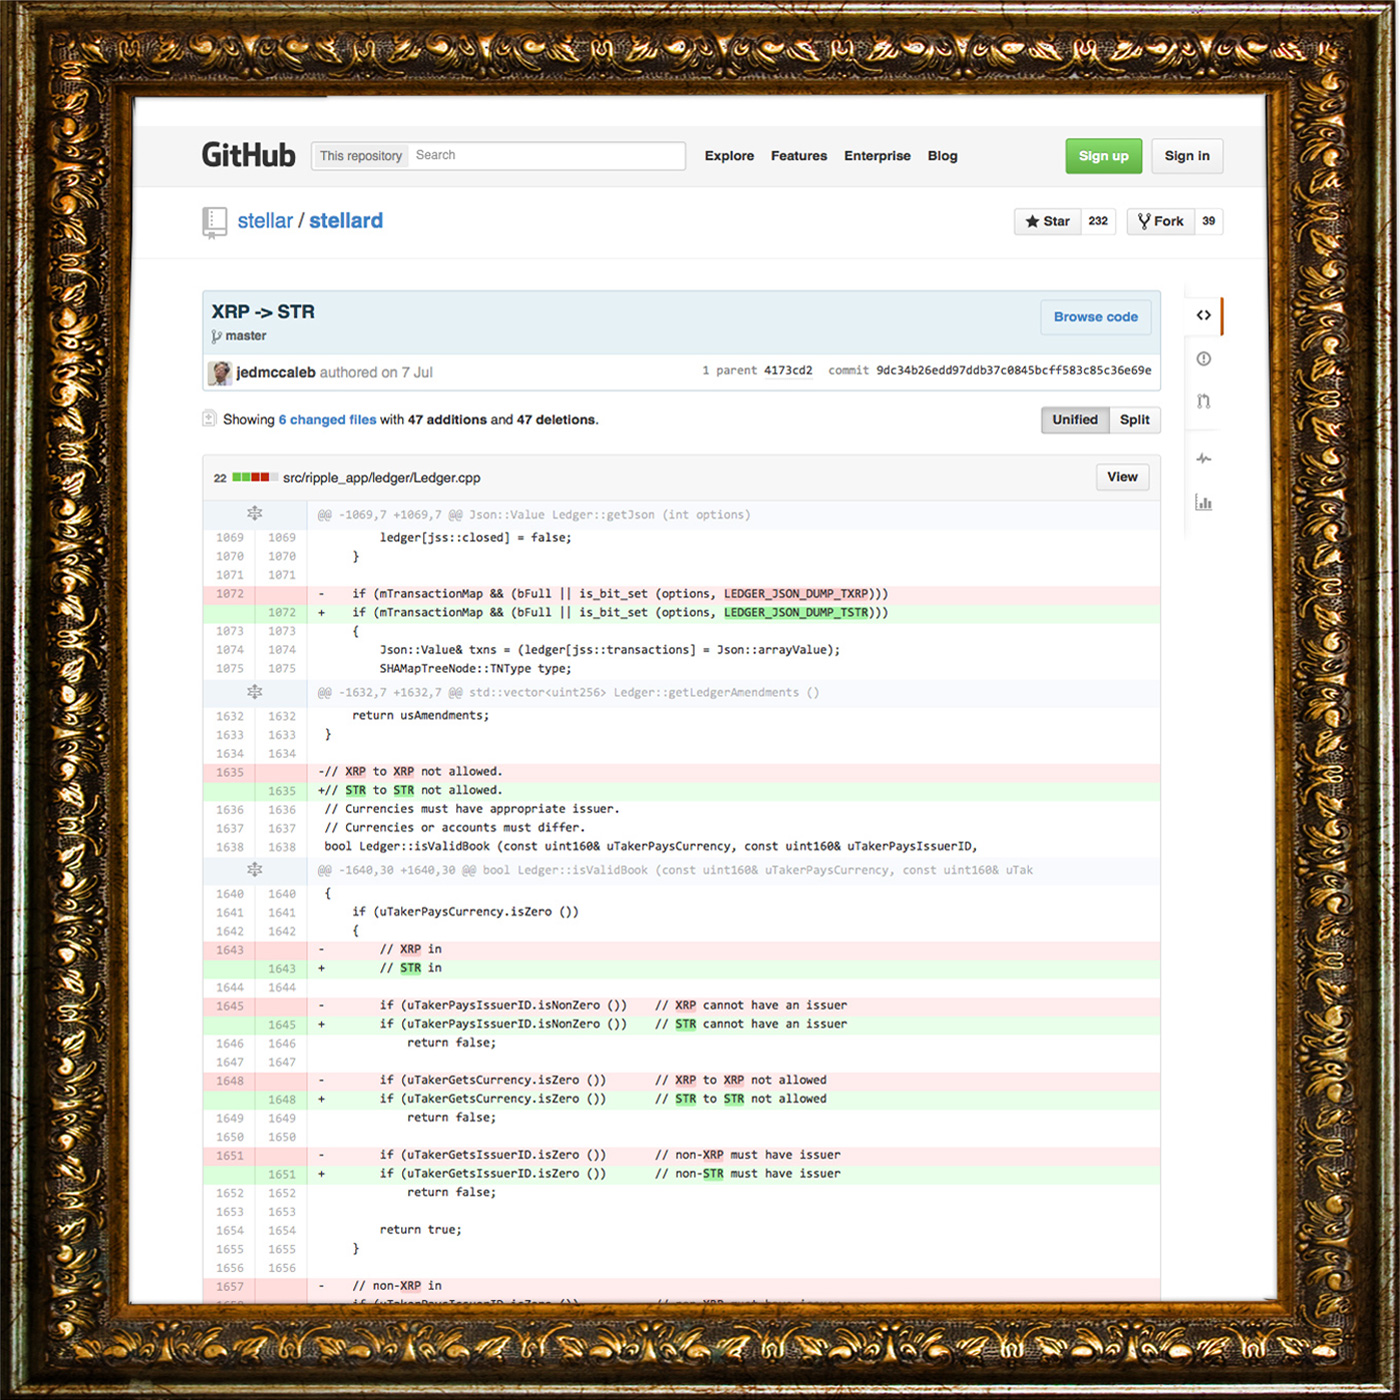Open the 6 changed files link
The image size is (1400, 1400).
(x=327, y=419)
